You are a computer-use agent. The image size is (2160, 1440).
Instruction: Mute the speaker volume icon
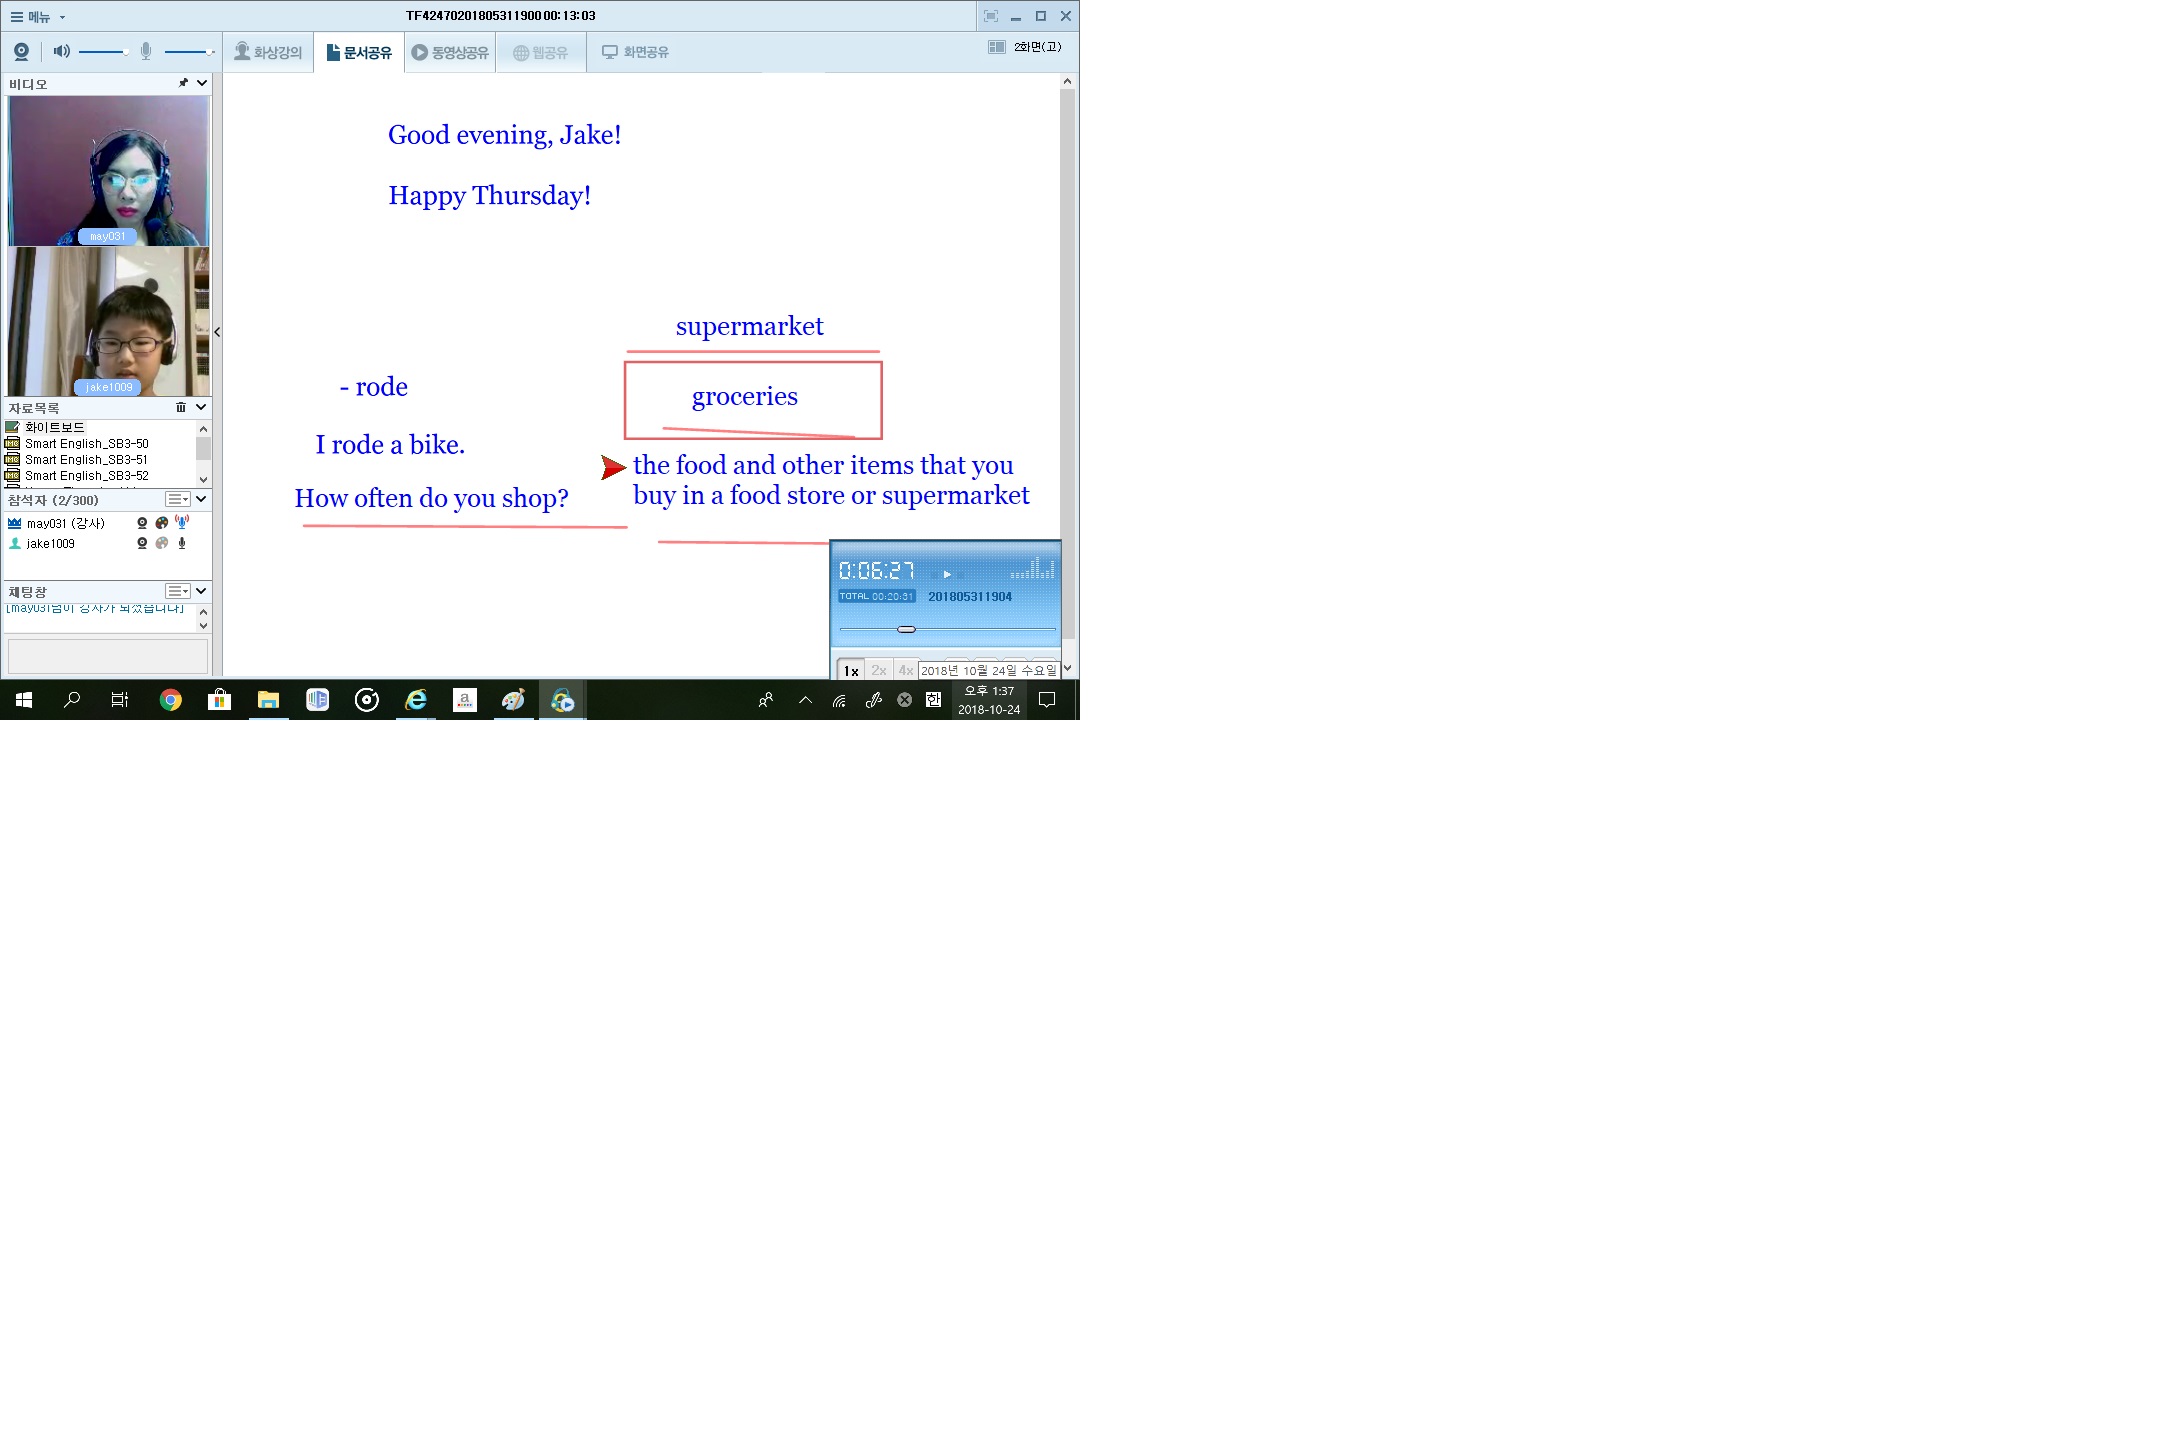[x=61, y=51]
